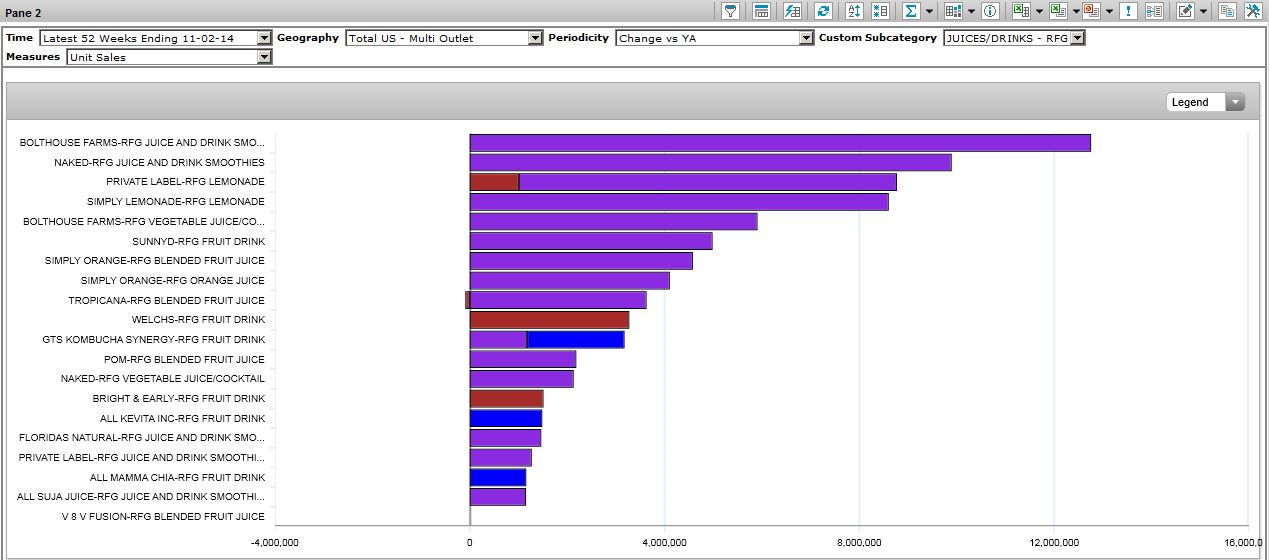
Task: Click the filter funnel icon
Action: click(x=731, y=11)
